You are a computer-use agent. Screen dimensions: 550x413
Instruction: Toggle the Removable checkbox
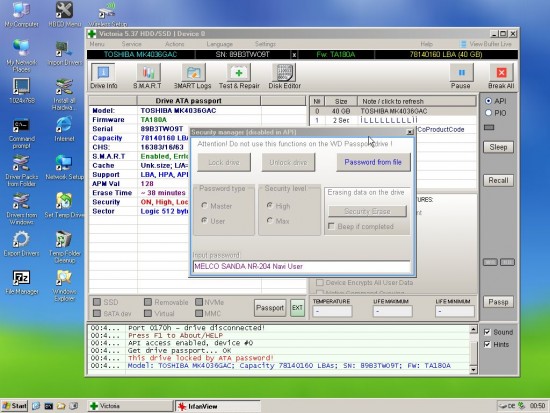click(148, 302)
